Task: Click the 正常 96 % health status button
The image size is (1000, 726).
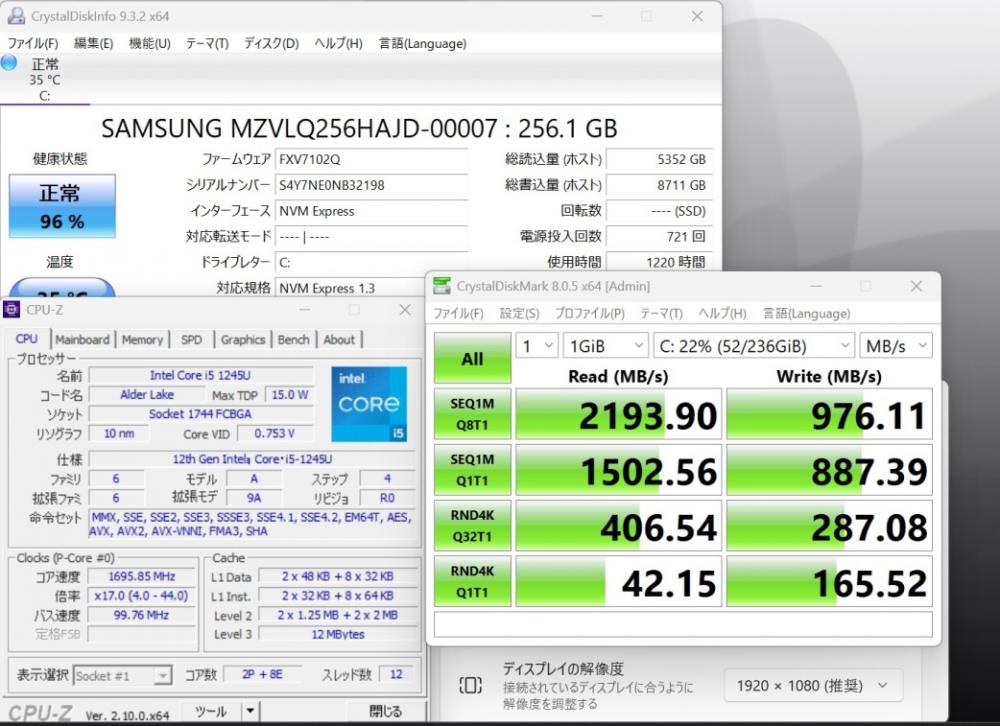Action: [62, 206]
